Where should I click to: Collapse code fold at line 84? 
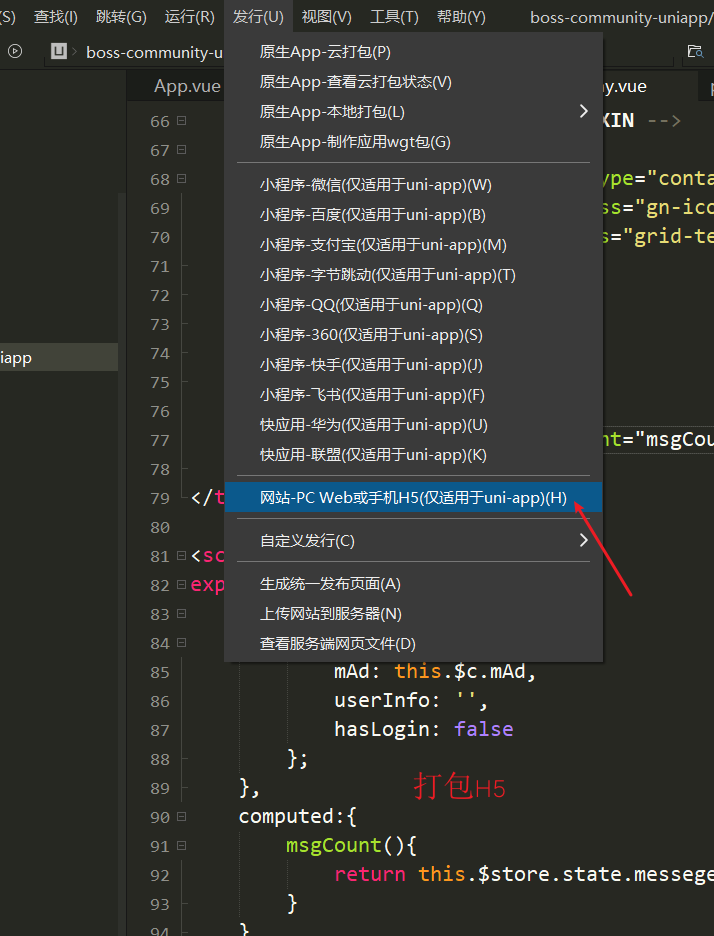pos(181,643)
